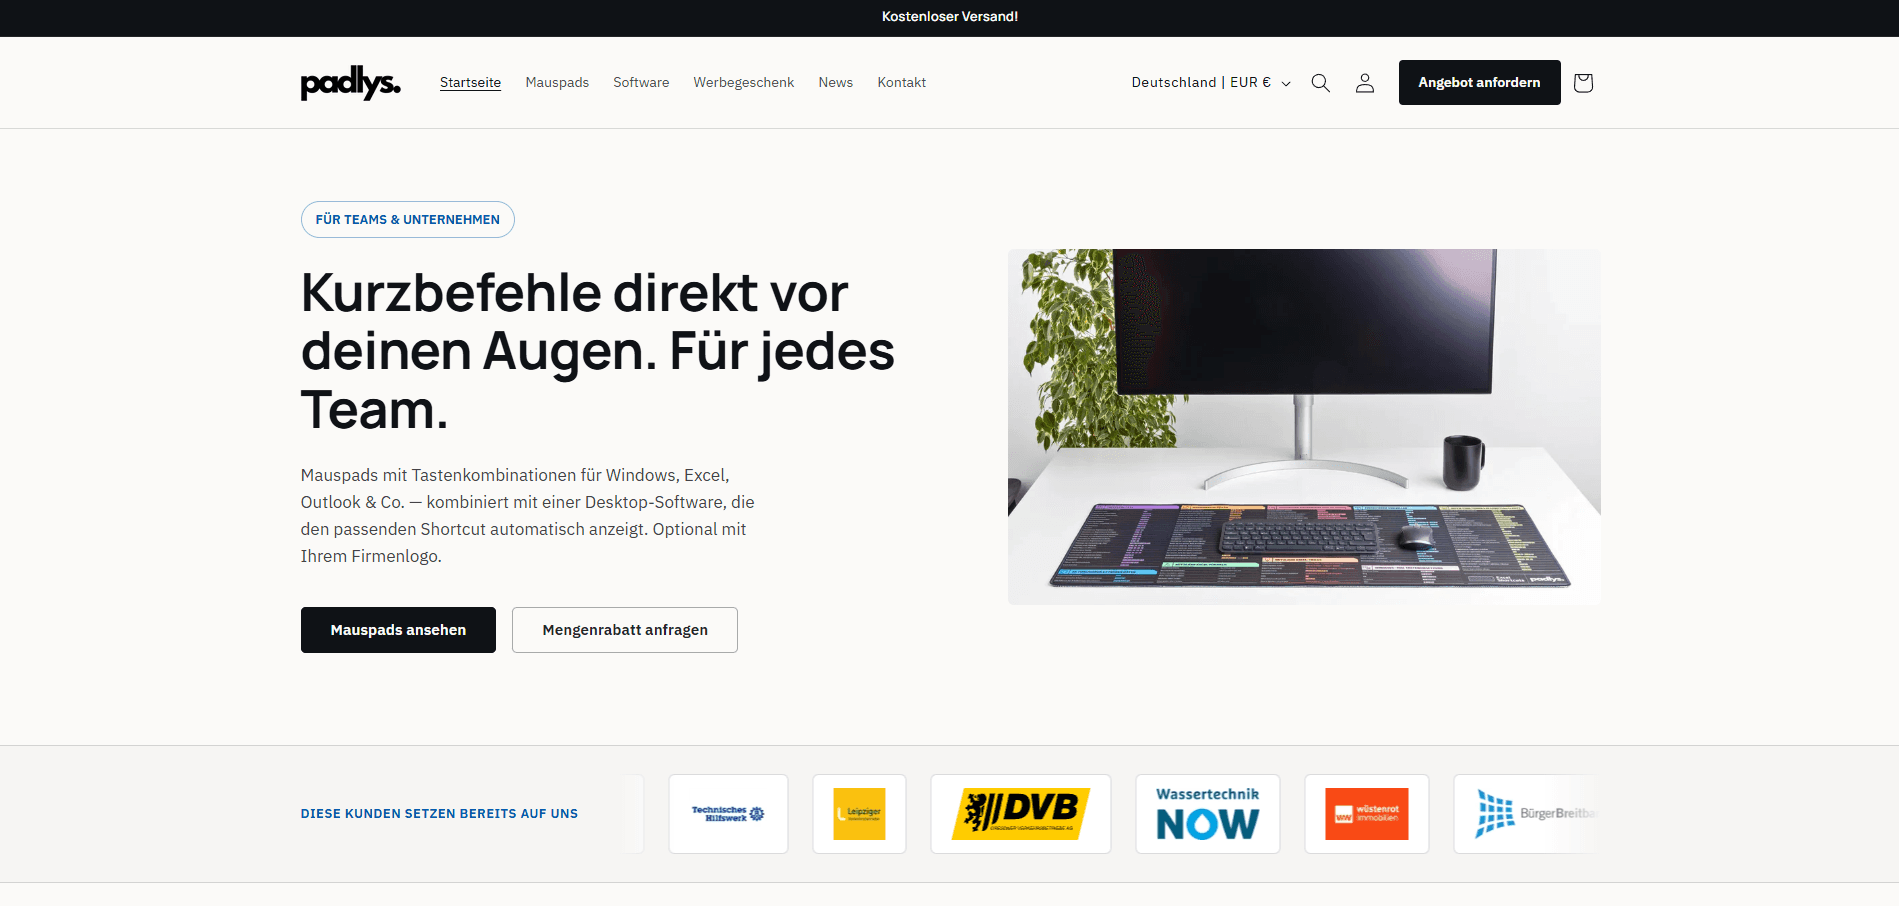This screenshot has height=906, width=1899.
Task: Click the desk mousepad hero image
Action: coord(1304,427)
